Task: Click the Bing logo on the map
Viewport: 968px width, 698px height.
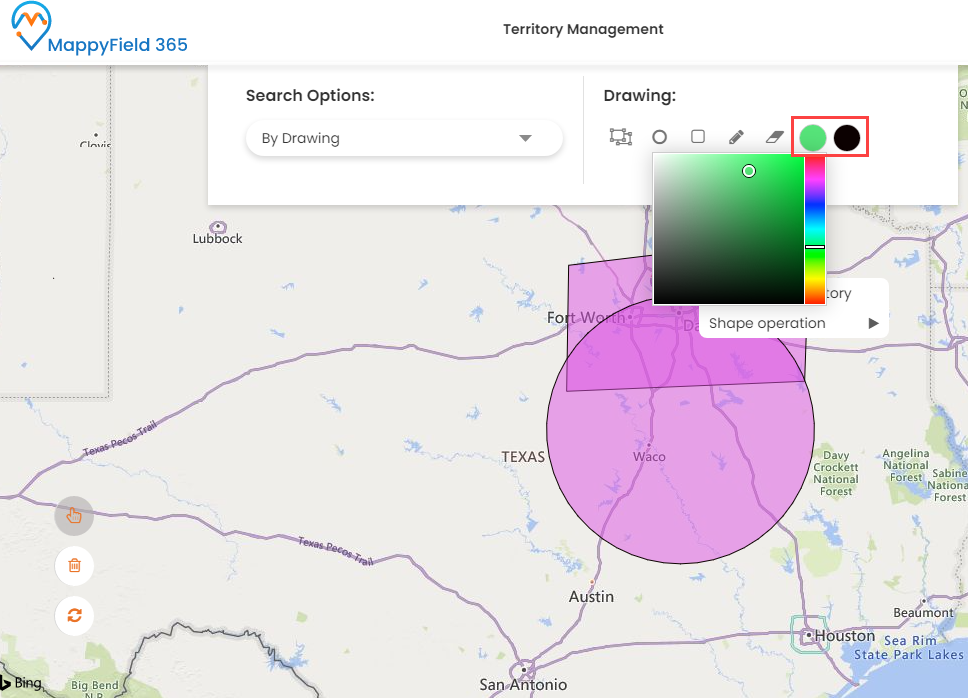Action: [22, 683]
